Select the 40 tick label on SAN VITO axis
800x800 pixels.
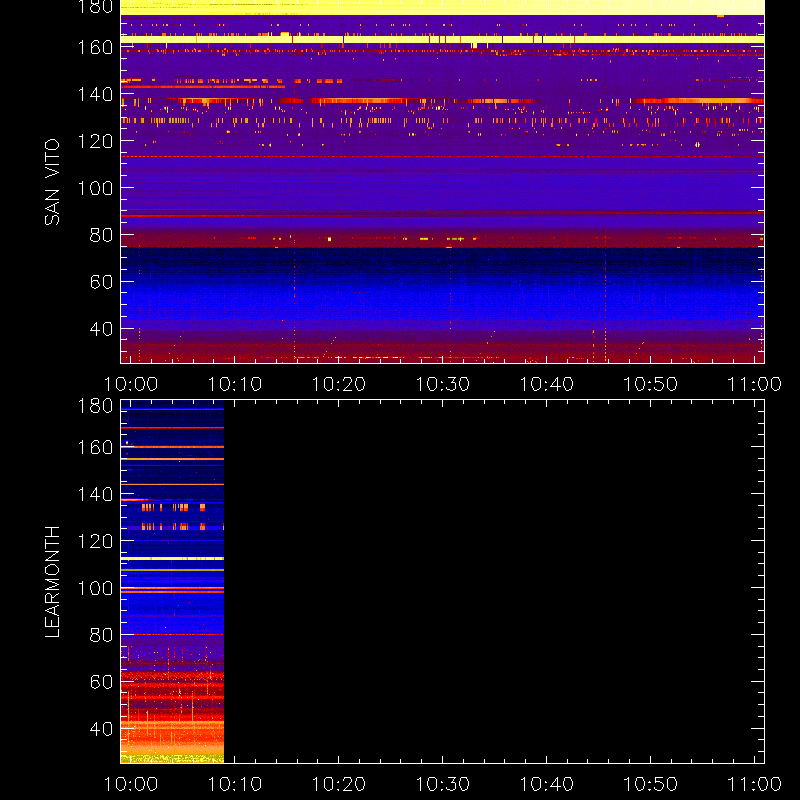101,329
